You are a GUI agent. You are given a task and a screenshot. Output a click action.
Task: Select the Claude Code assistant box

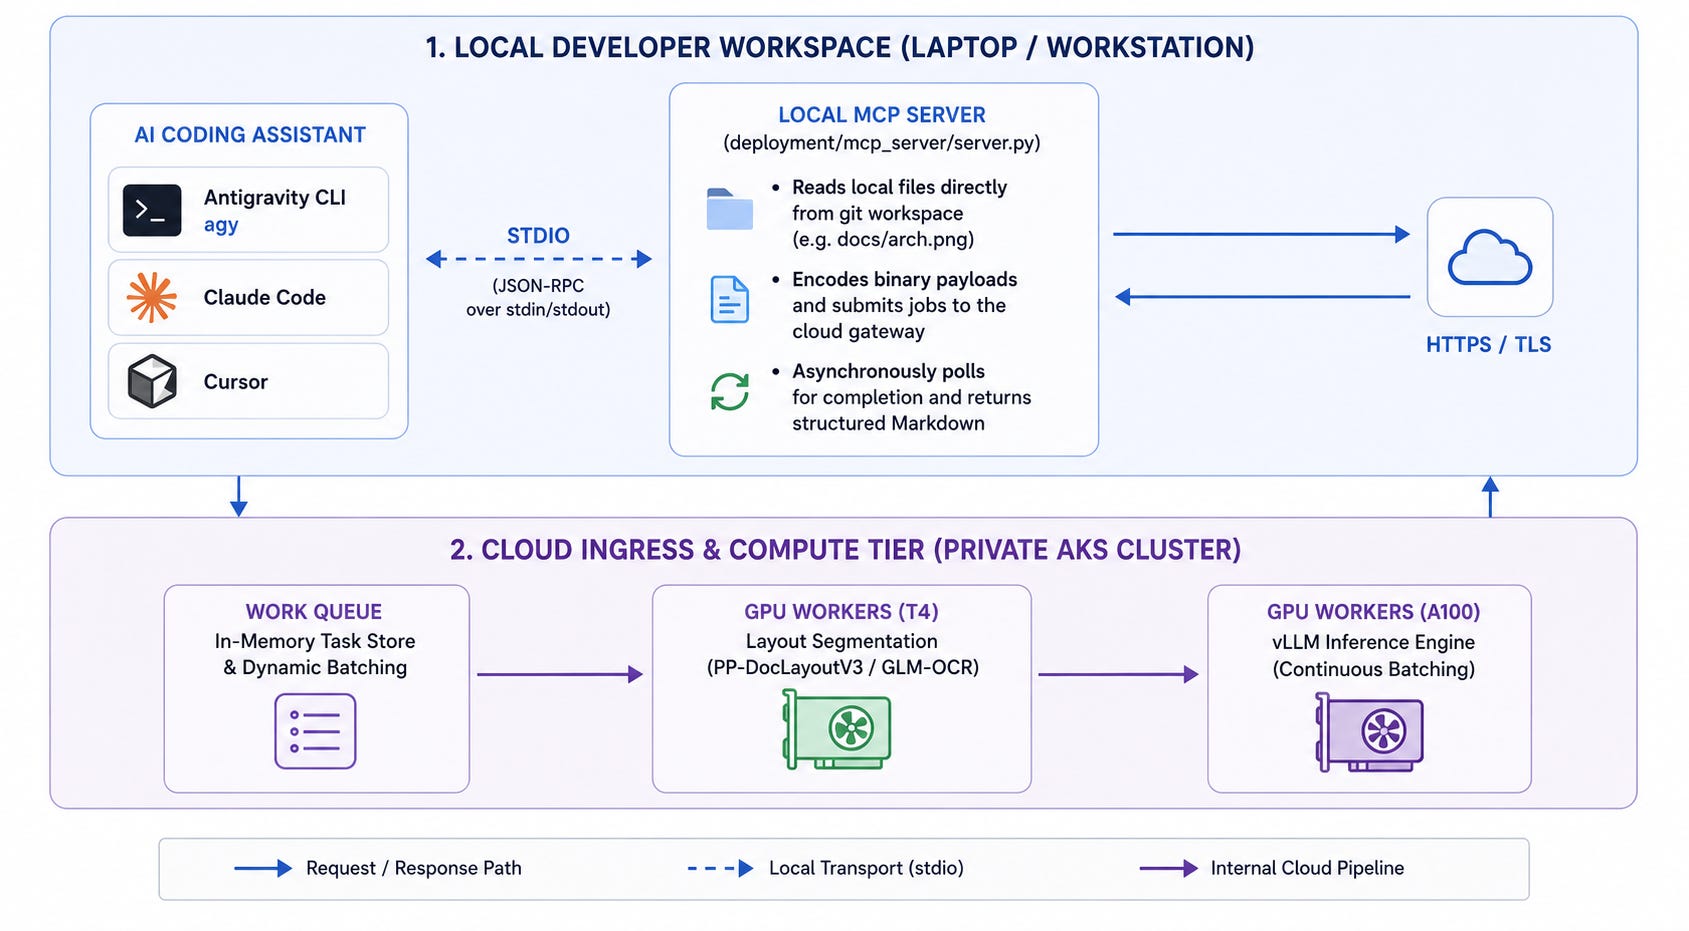[x=248, y=298]
